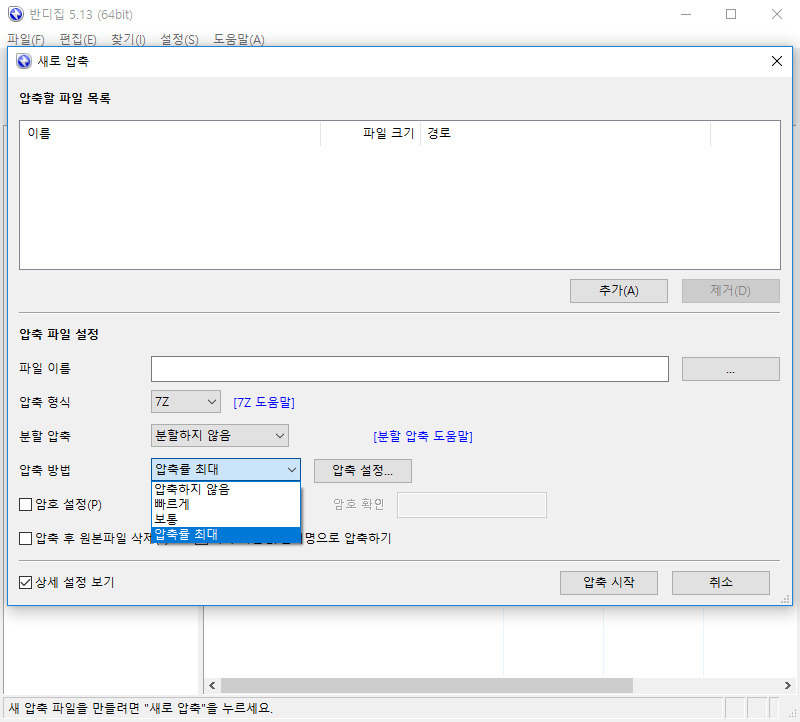Maximize the Bandizip main window

(x=731, y=14)
